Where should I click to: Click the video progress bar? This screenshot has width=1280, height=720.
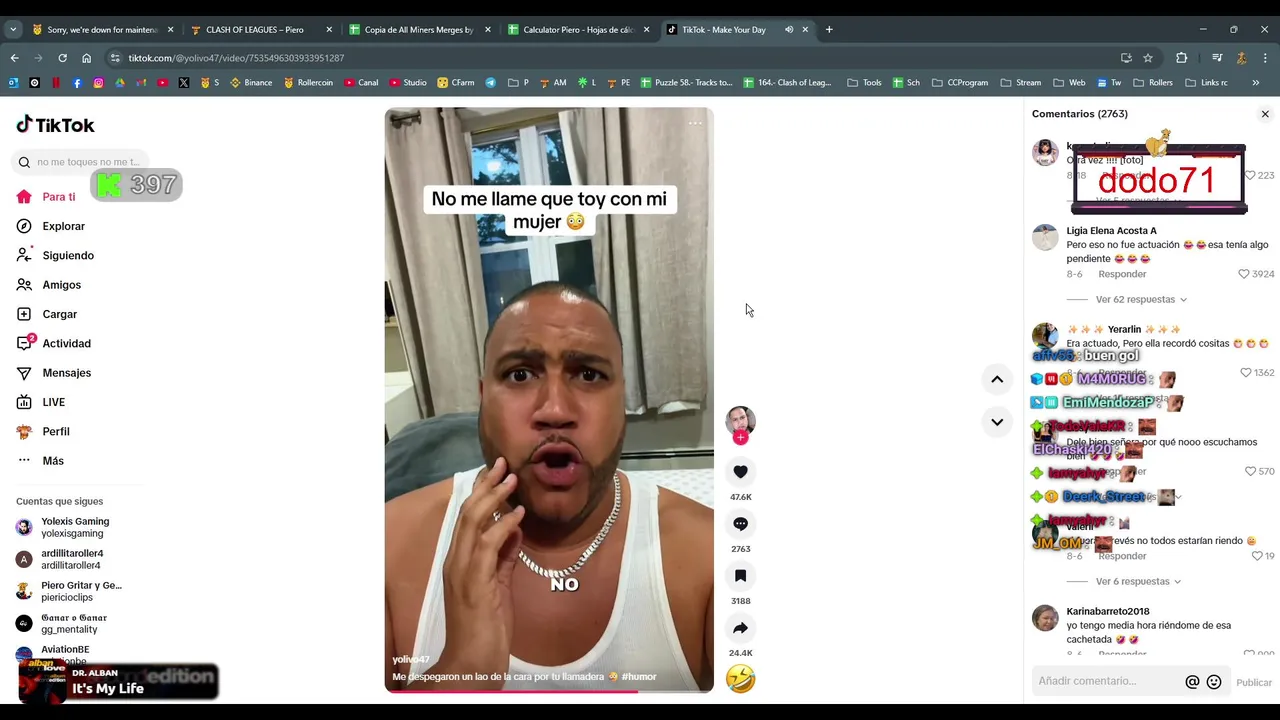[x=549, y=691]
